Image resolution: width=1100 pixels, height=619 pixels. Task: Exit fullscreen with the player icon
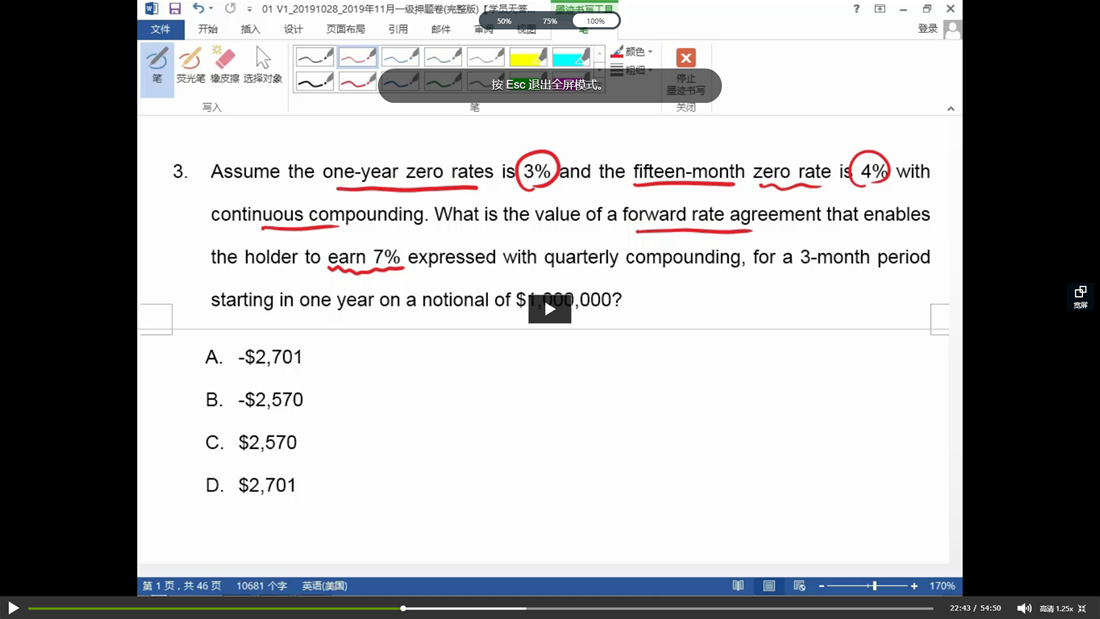point(1082,608)
